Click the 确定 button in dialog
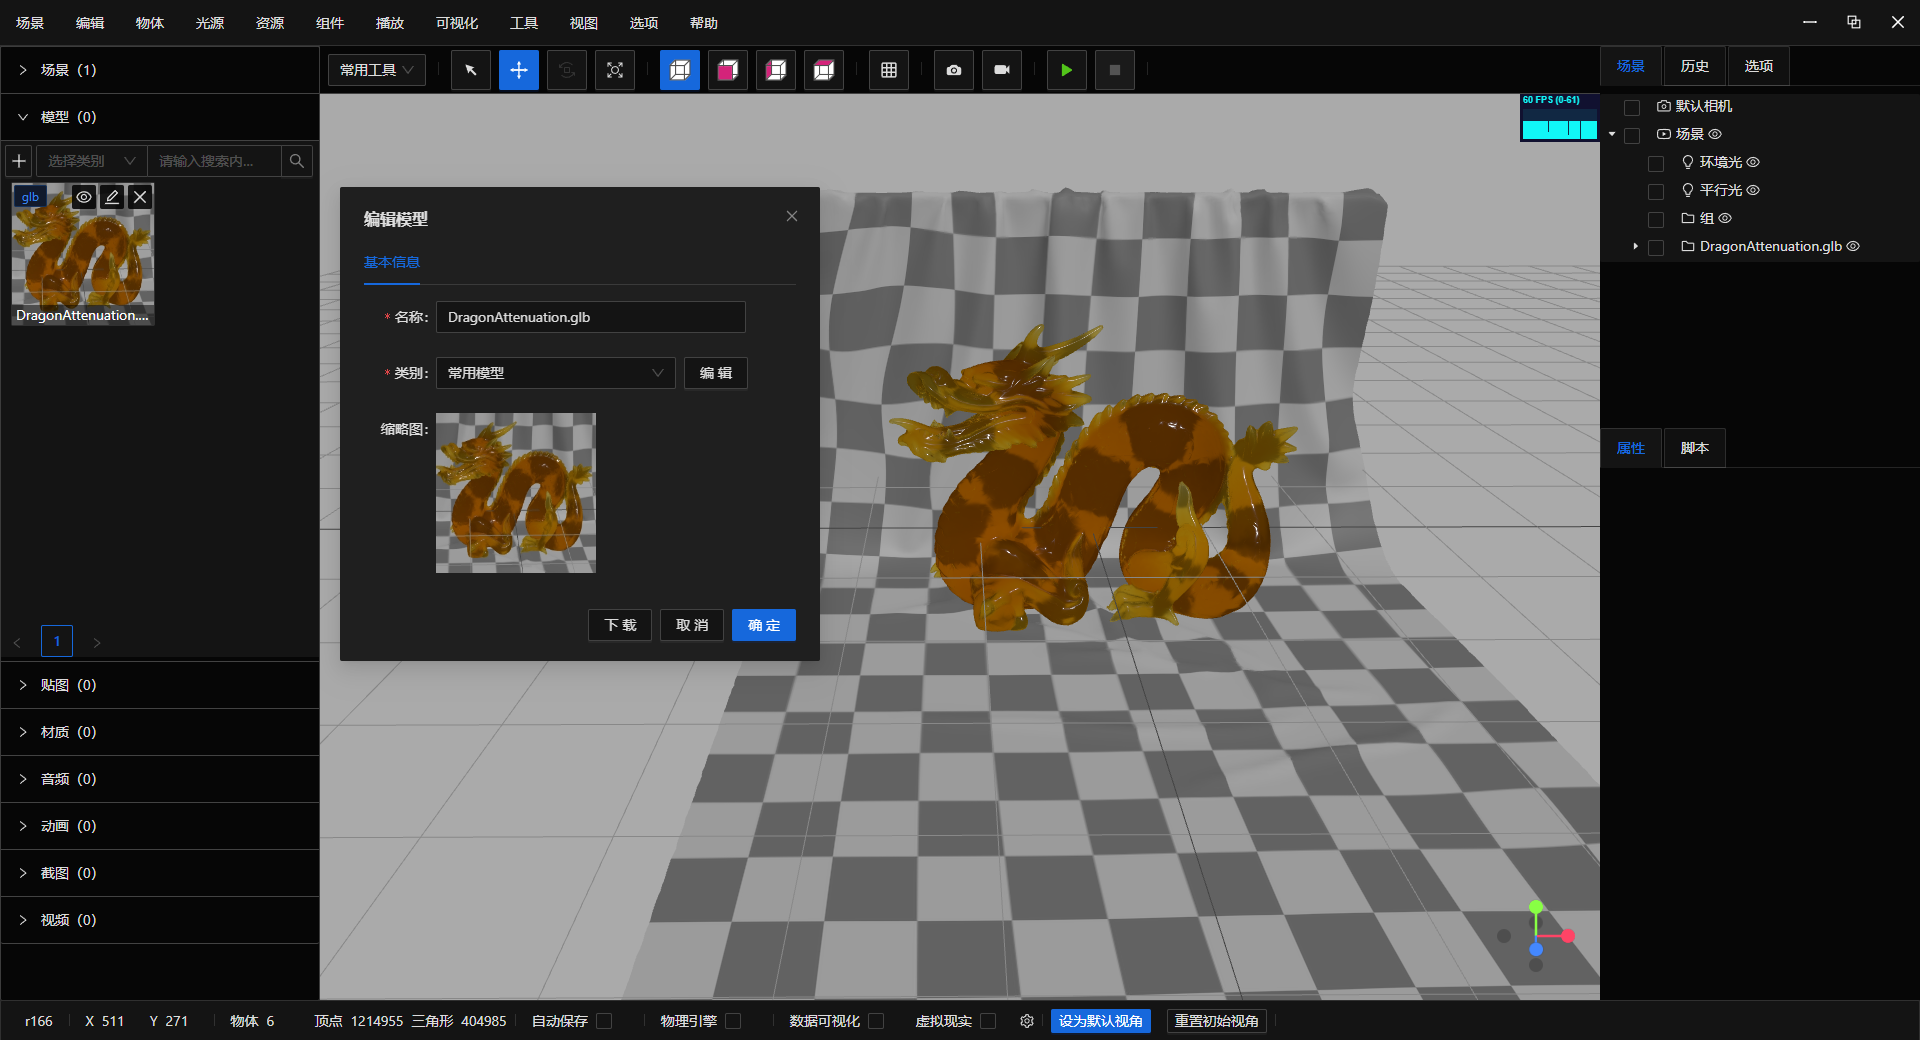The width and height of the screenshot is (1920, 1040). [x=763, y=625]
